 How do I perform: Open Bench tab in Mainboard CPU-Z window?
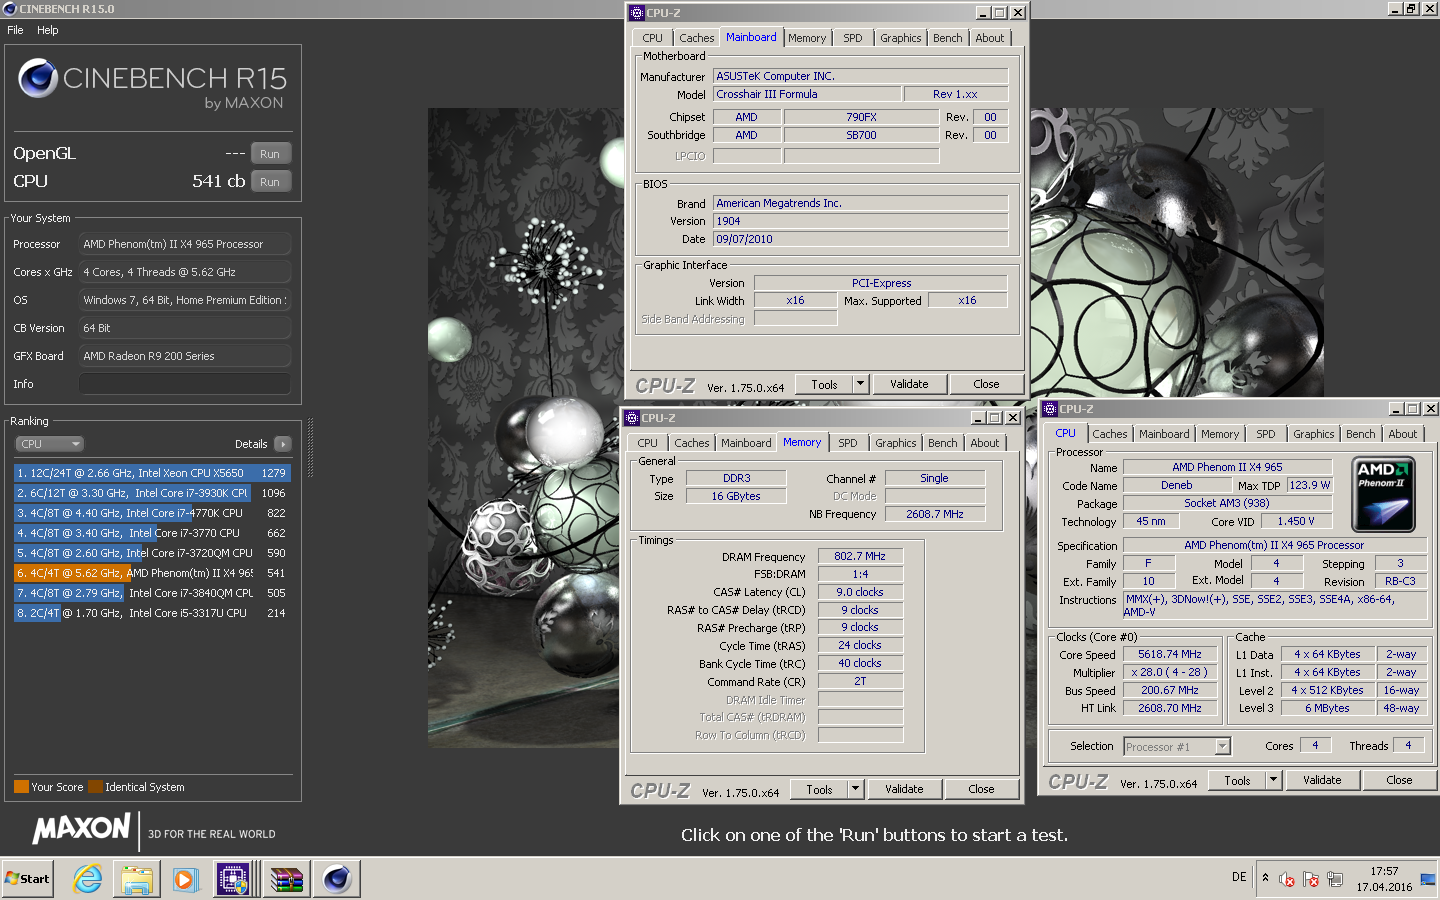[948, 38]
